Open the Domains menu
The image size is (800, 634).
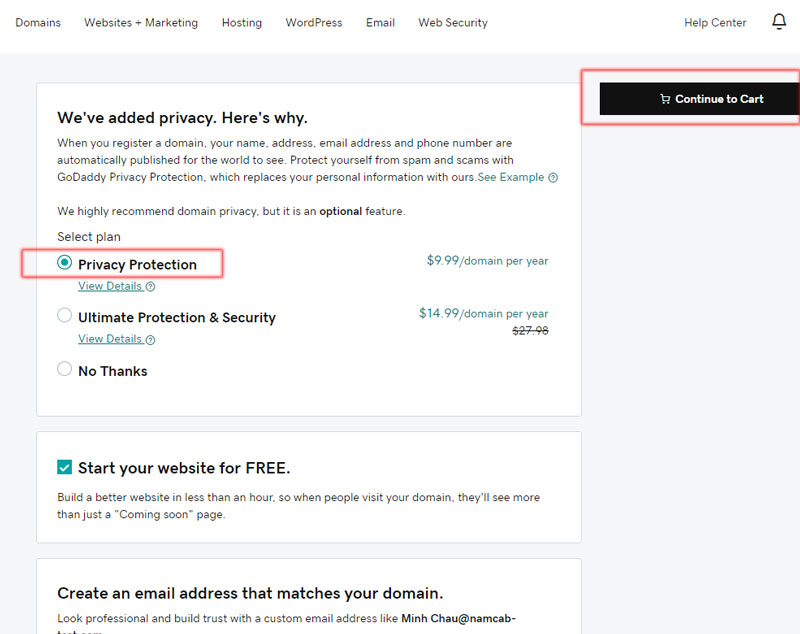click(x=38, y=22)
